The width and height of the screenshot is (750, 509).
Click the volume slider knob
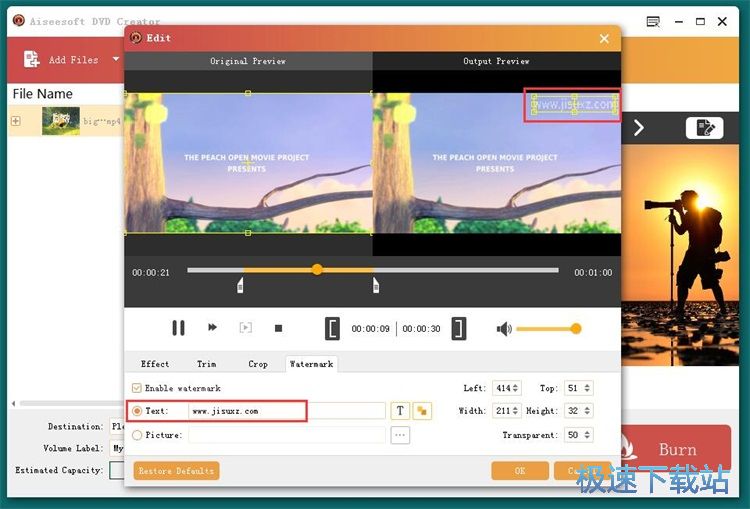tap(576, 329)
